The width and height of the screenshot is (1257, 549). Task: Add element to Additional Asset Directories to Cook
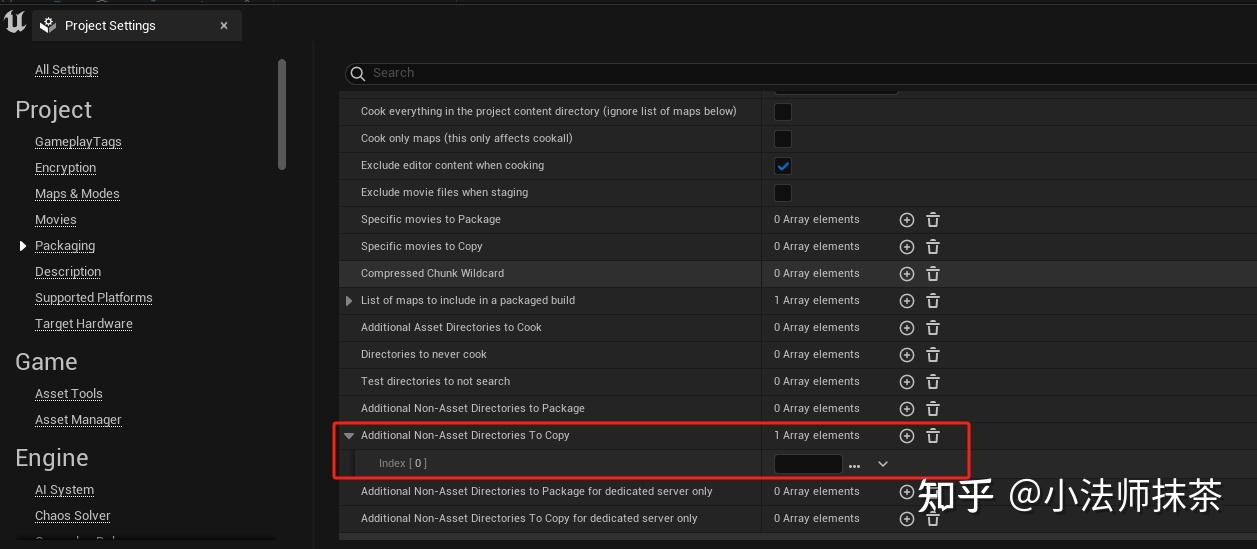907,328
